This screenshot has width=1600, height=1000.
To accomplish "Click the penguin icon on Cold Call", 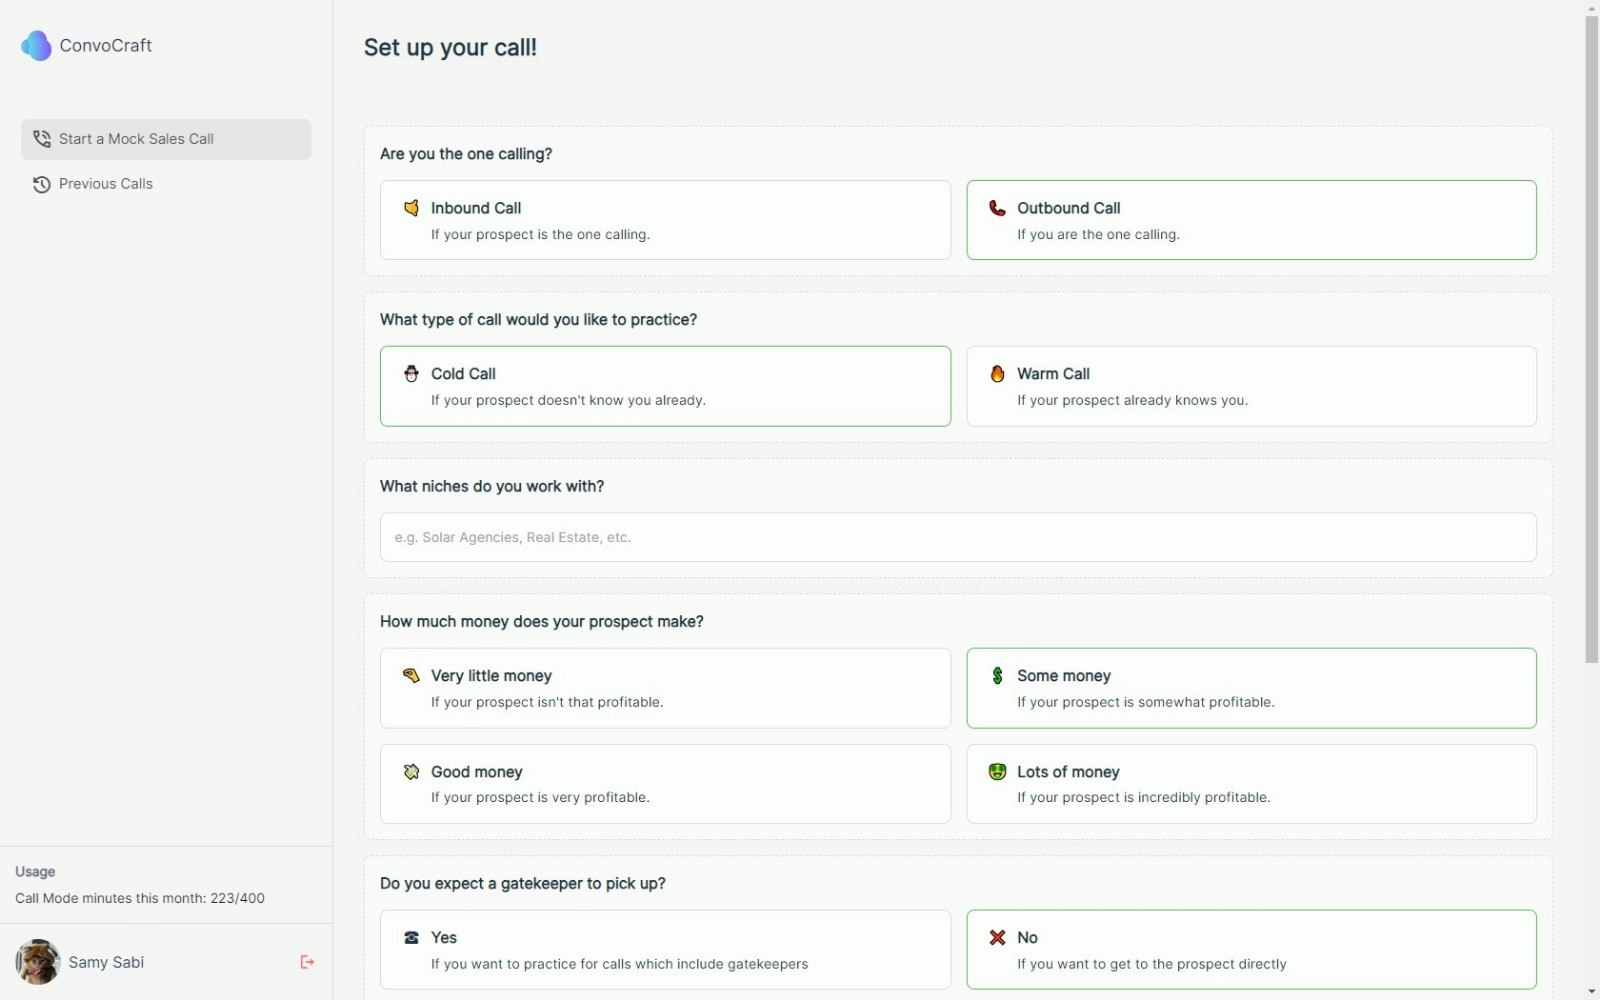I will 411,374.
